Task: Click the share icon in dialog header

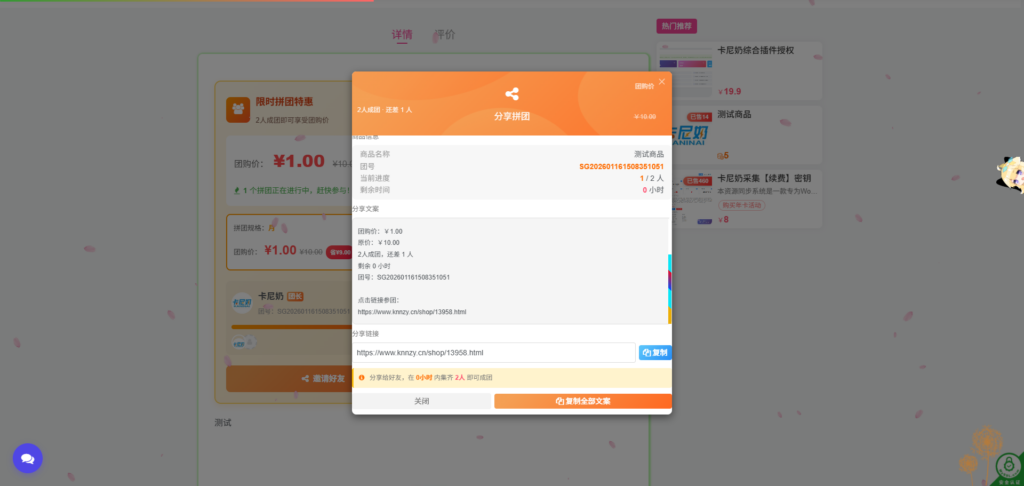Action: [512, 93]
